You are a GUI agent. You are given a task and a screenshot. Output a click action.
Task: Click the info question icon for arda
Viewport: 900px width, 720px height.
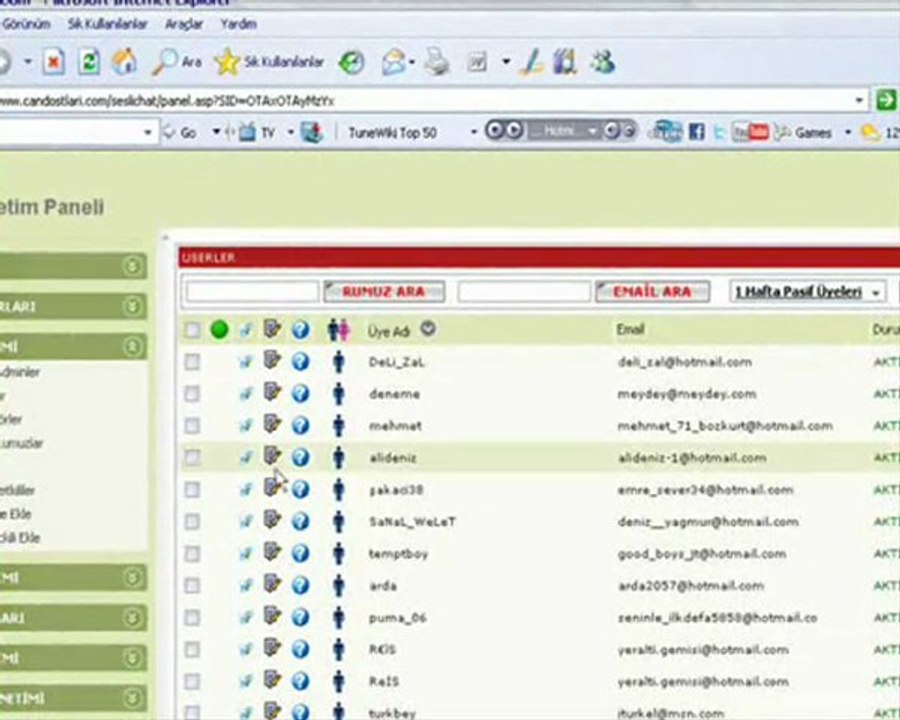300,586
